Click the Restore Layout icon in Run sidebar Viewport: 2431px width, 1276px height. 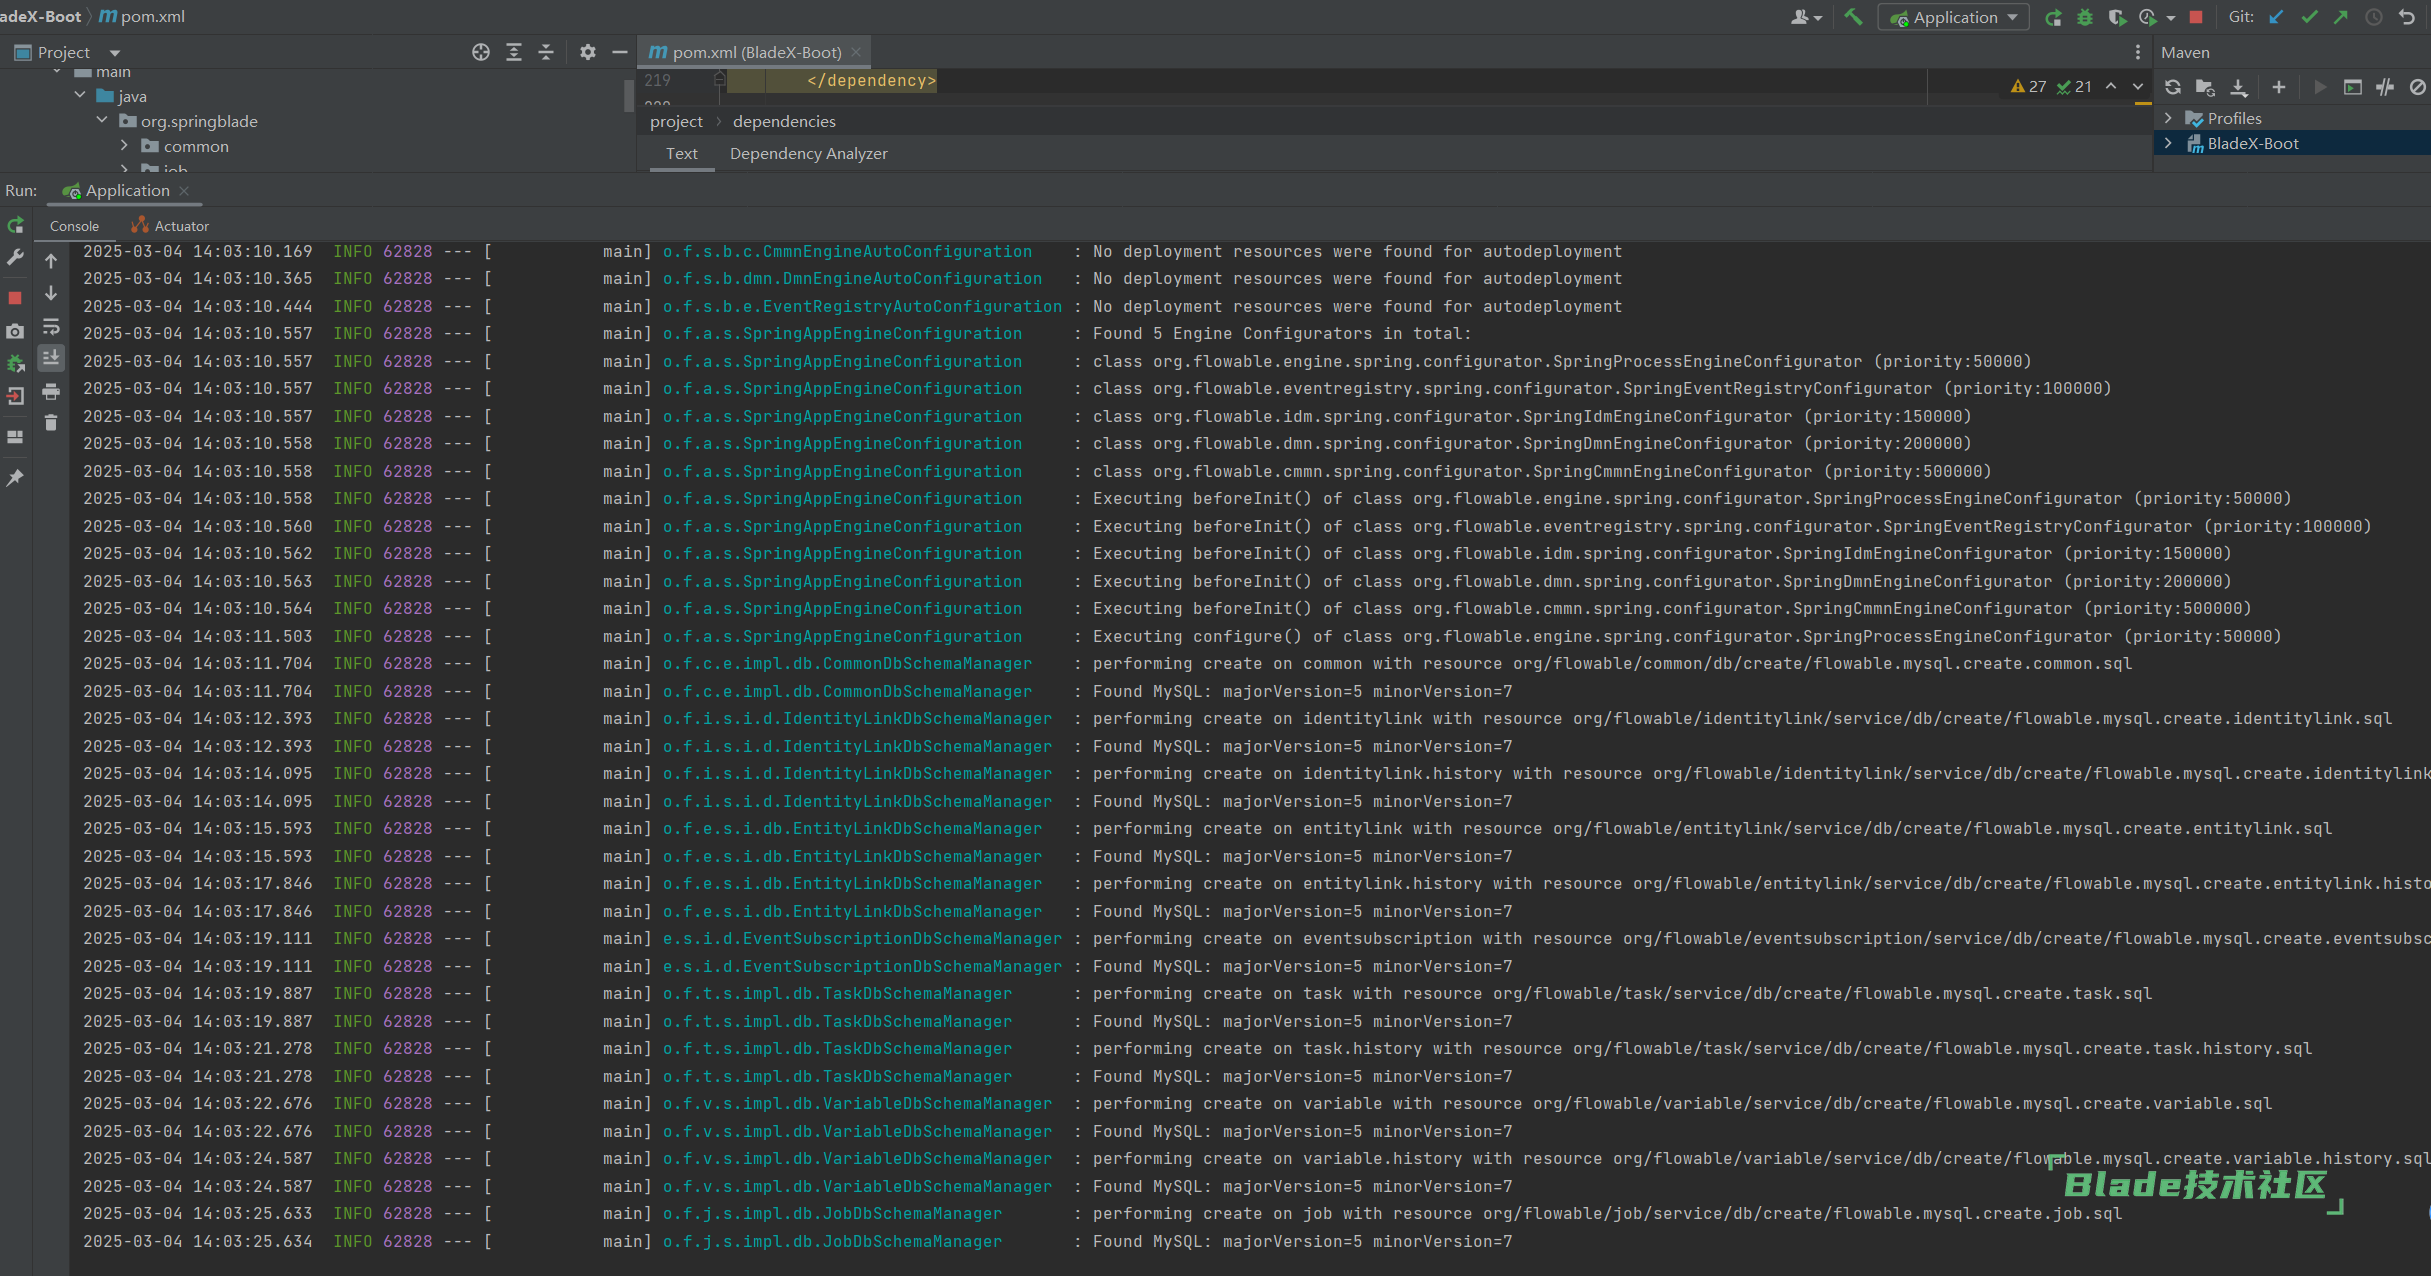pyautogui.click(x=15, y=437)
